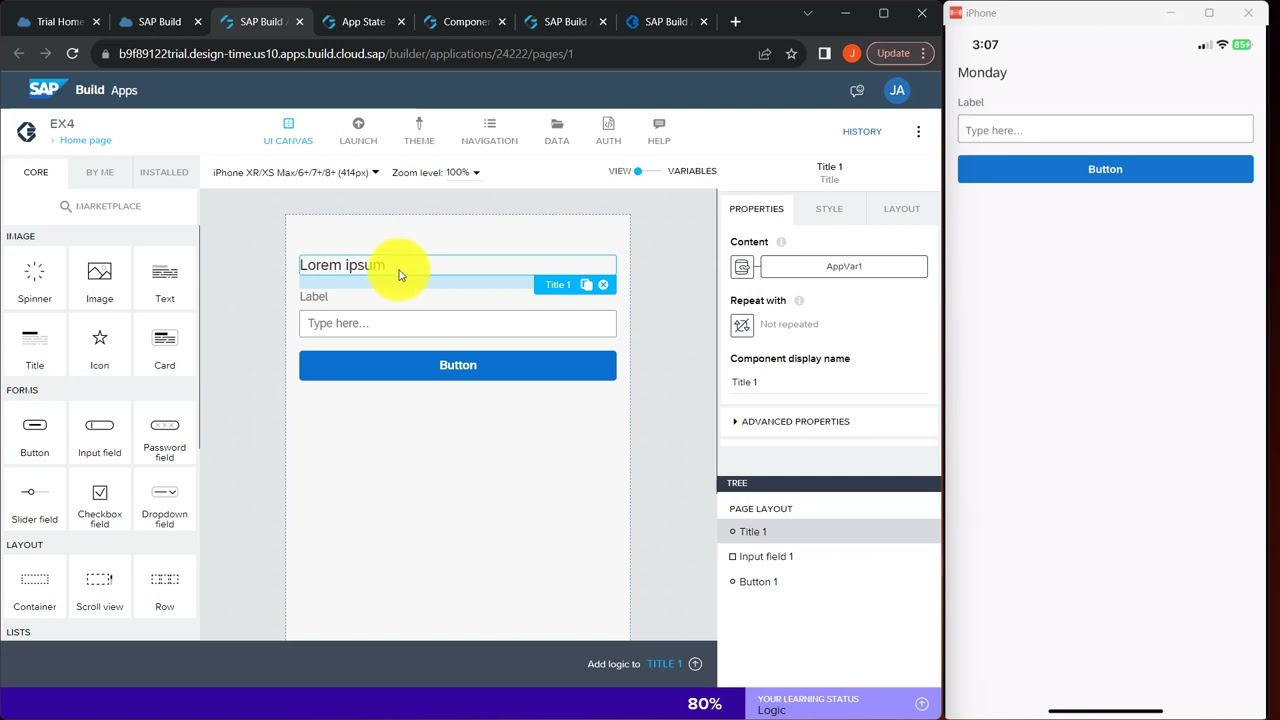Select the Image component in palette

[x=99, y=280]
